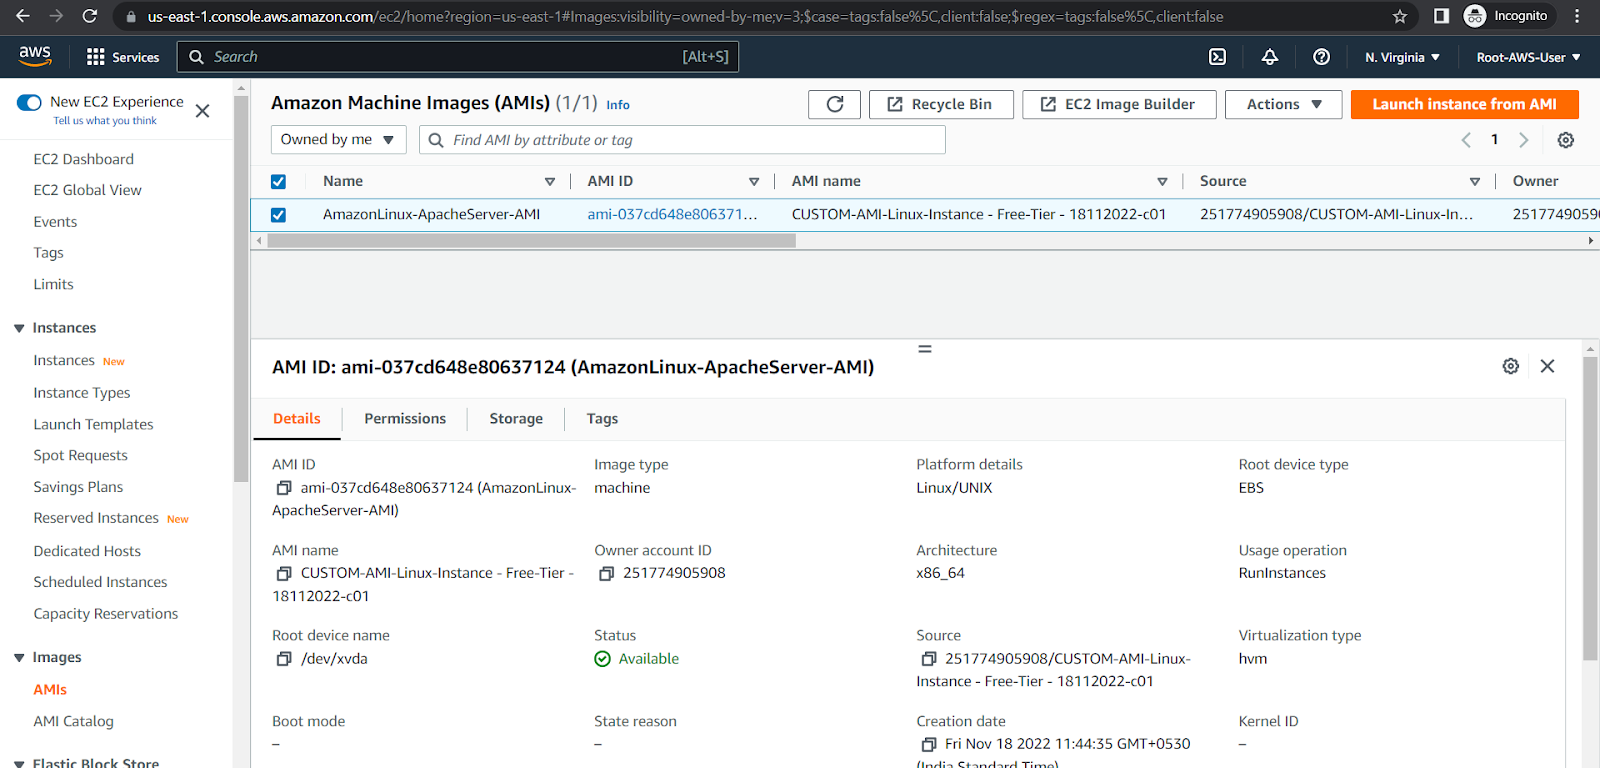Dismiss the New EC2 Experience banner
This screenshot has height=768, width=1600.
(x=202, y=111)
